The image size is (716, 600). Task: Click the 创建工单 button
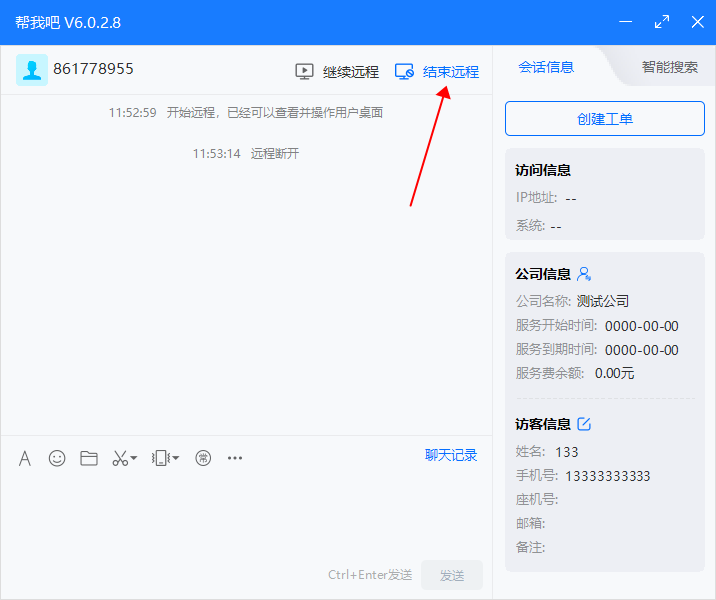(x=605, y=118)
